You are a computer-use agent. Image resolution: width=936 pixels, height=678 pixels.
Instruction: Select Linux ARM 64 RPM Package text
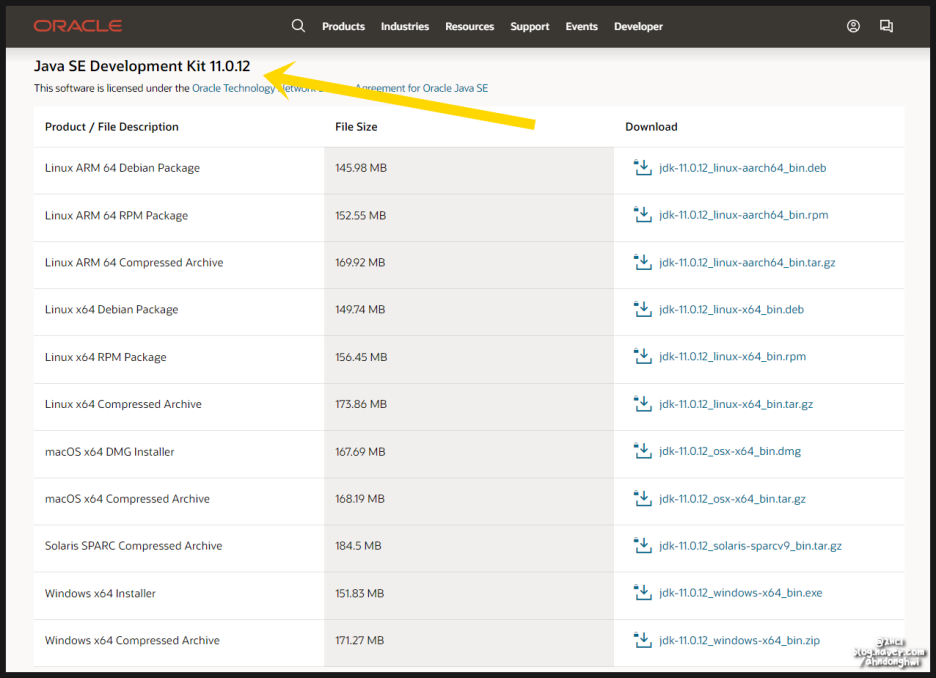pos(116,215)
